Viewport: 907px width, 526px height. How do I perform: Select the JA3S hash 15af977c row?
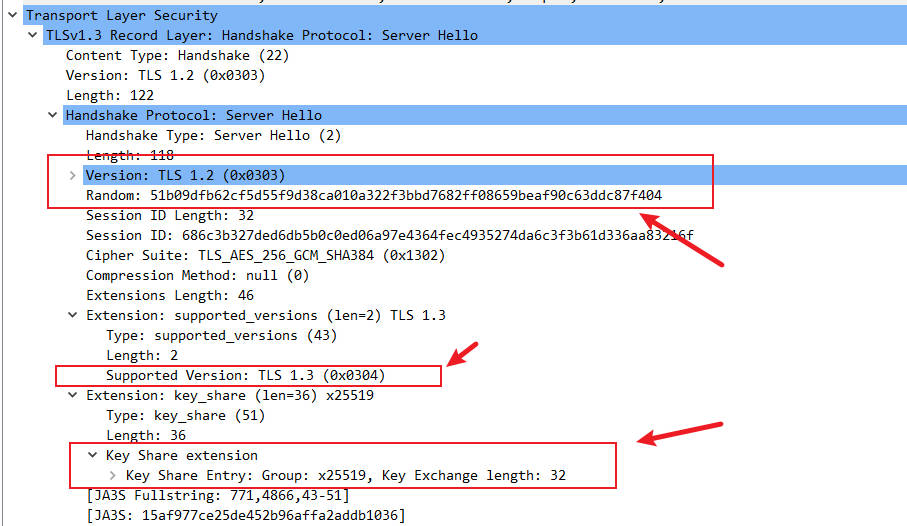245,516
